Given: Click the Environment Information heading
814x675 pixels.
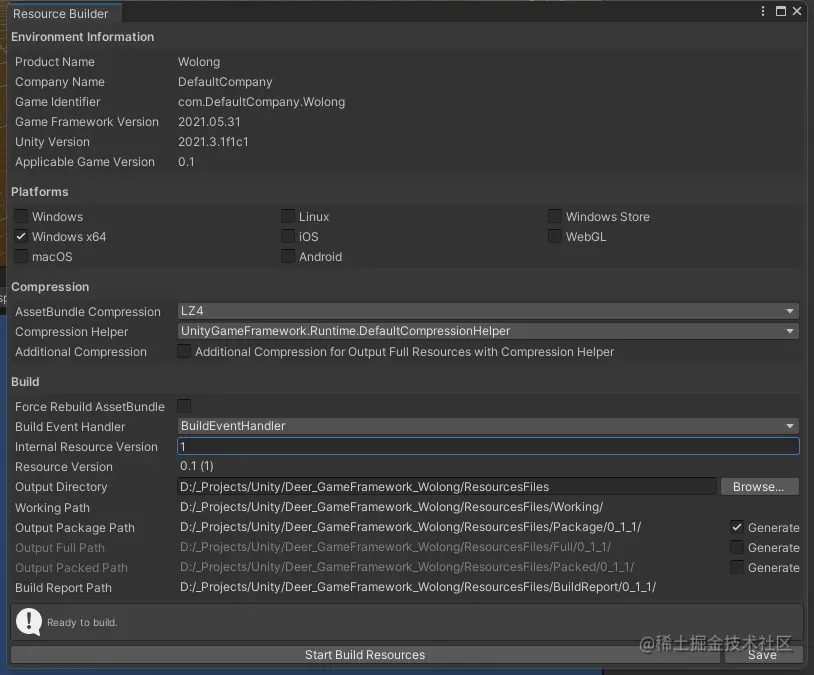Looking at the screenshot, I should point(83,37).
